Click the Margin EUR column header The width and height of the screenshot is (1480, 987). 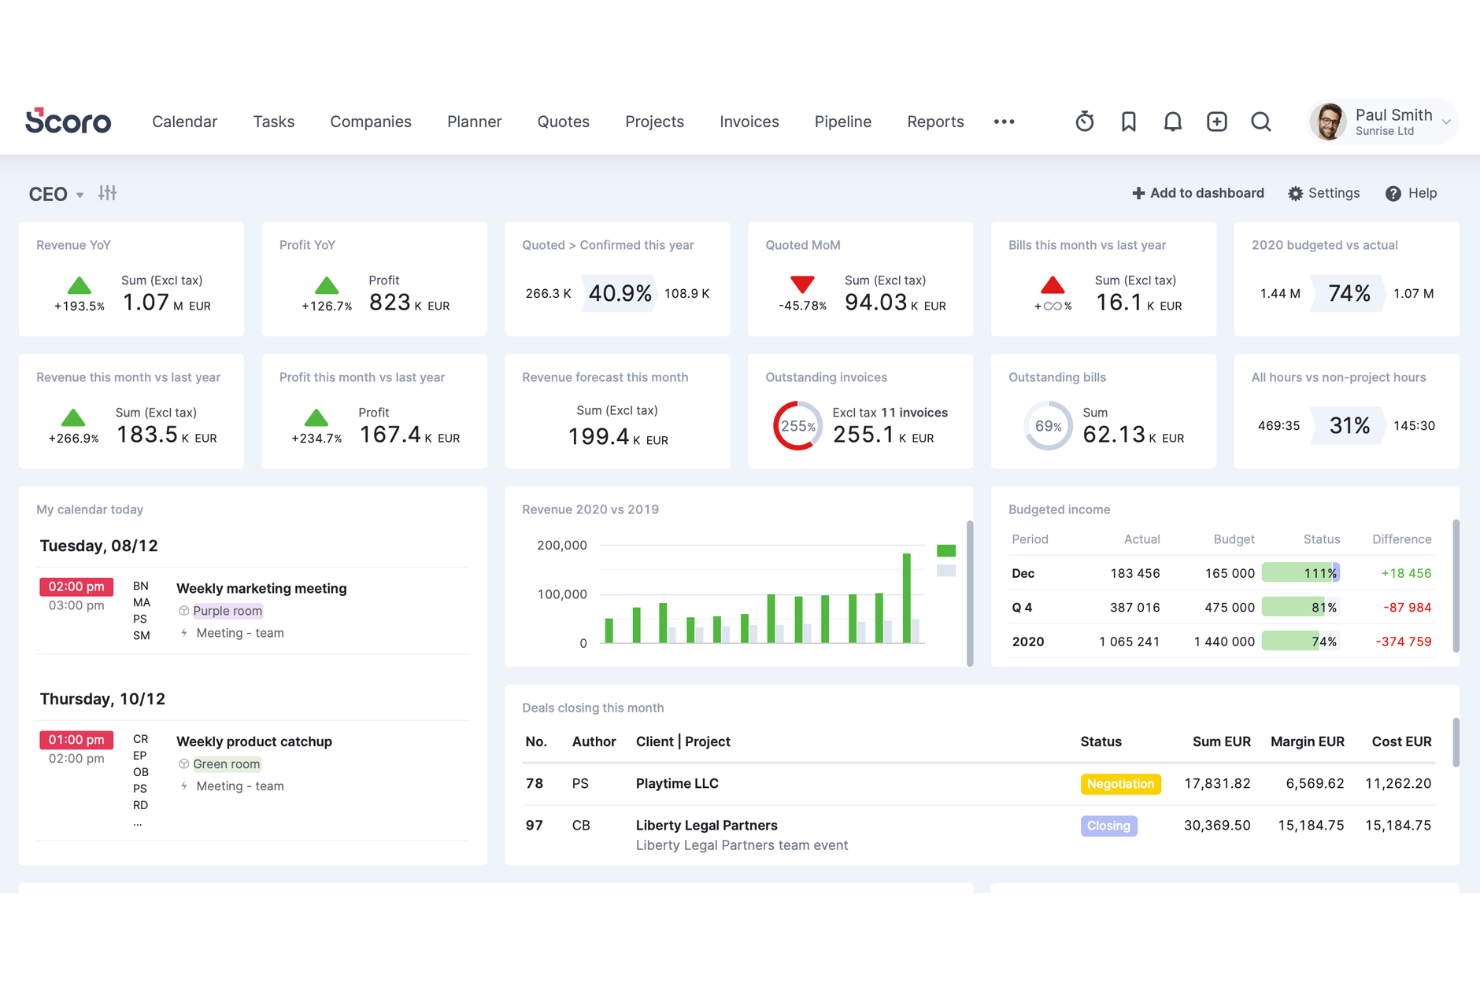(x=1307, y=741)
